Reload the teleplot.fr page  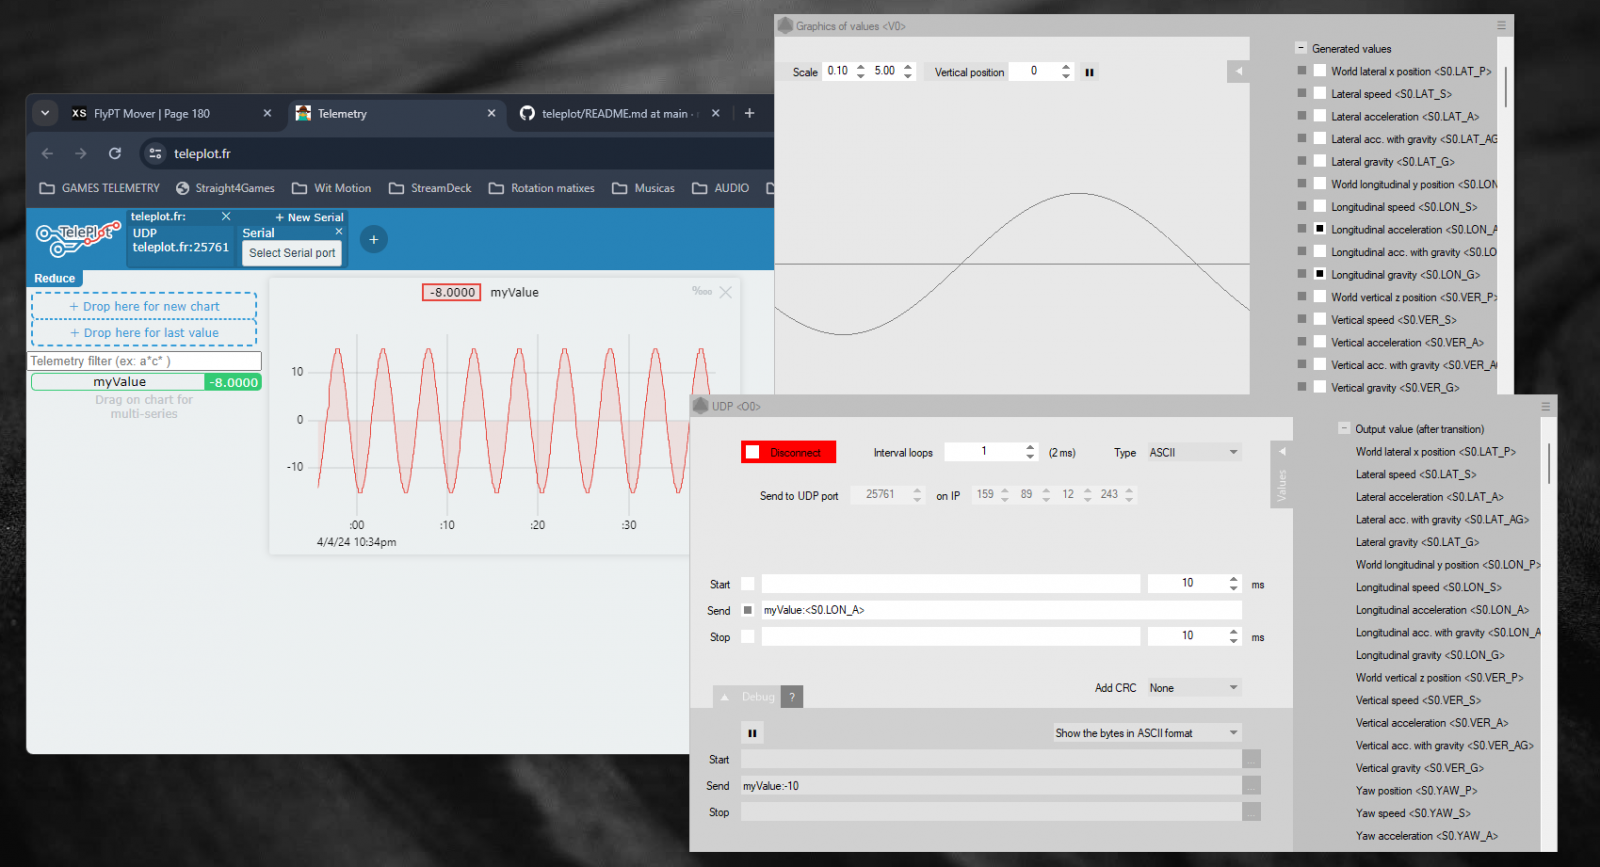pyautogui.click(x=115, y=153)
